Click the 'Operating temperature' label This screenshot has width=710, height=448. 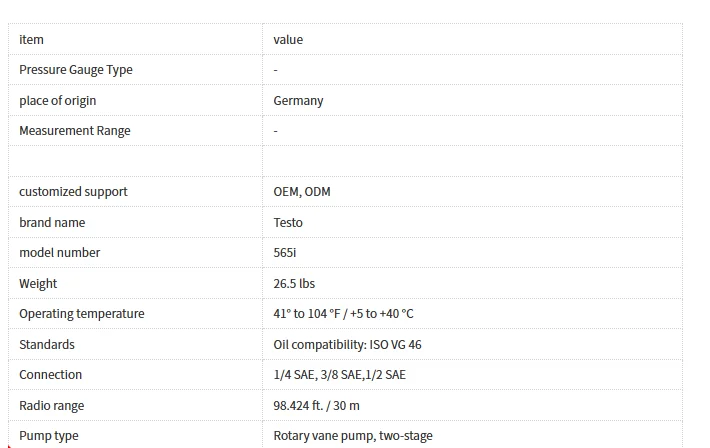click(x=82, y=314)
